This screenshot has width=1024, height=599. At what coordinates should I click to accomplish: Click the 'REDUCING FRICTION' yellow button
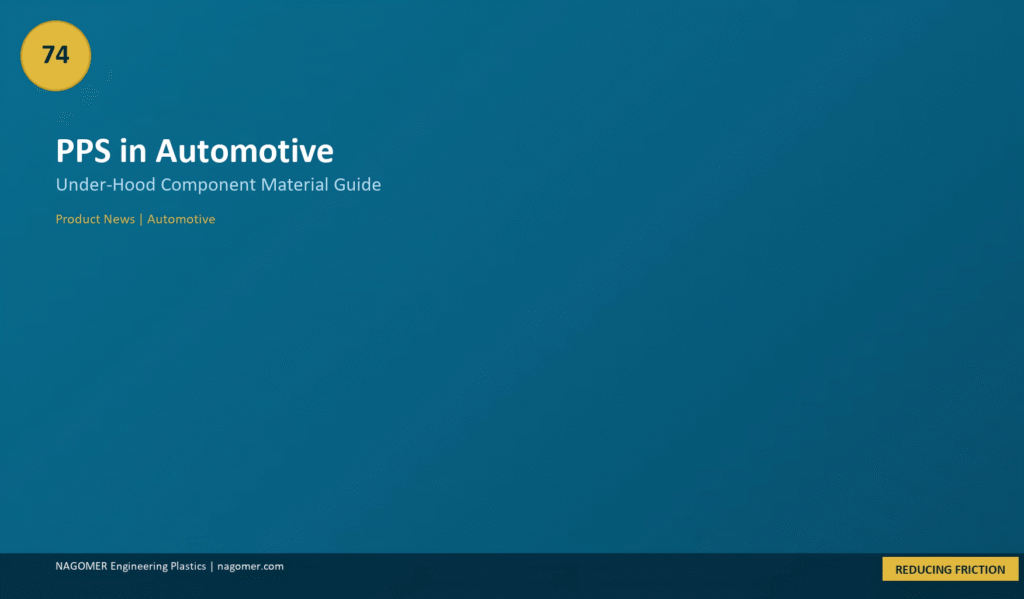pos(950,569)
